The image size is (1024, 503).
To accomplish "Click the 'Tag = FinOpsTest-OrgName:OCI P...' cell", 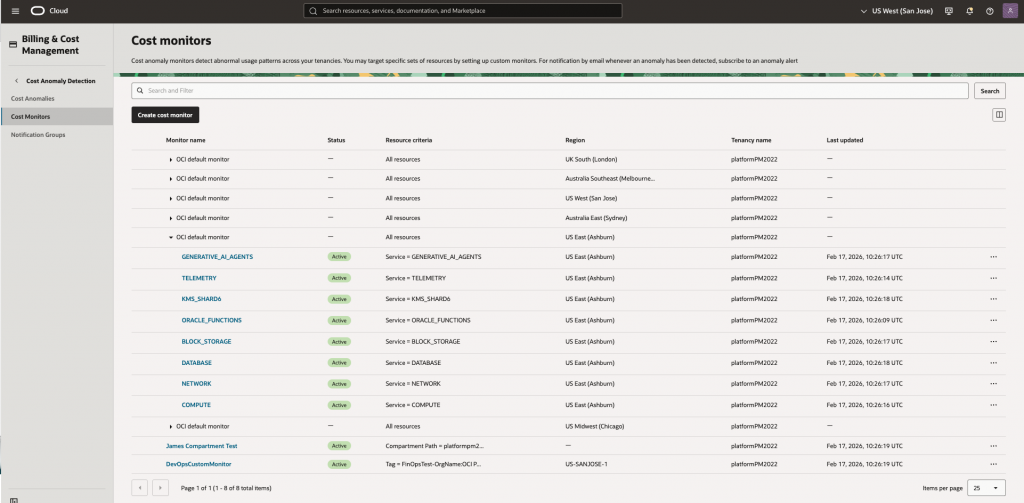I will tap(434, 464).
